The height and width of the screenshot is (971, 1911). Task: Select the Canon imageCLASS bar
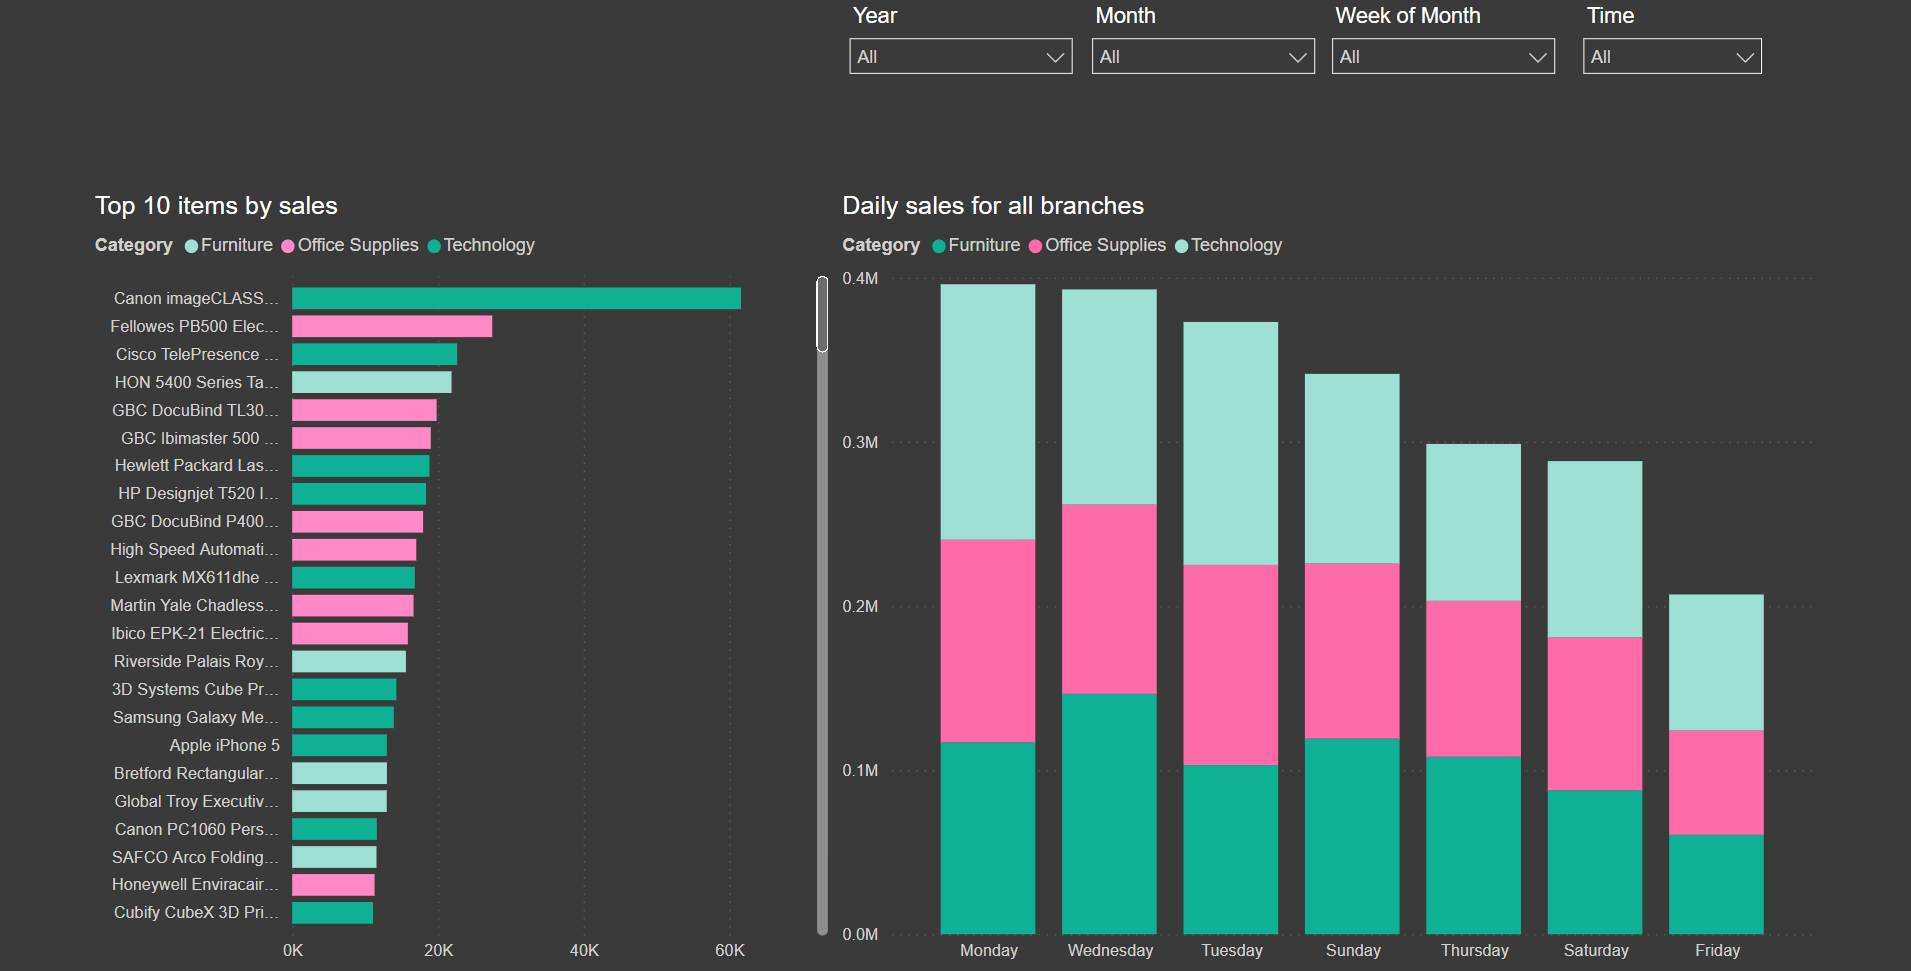point(516,298)
